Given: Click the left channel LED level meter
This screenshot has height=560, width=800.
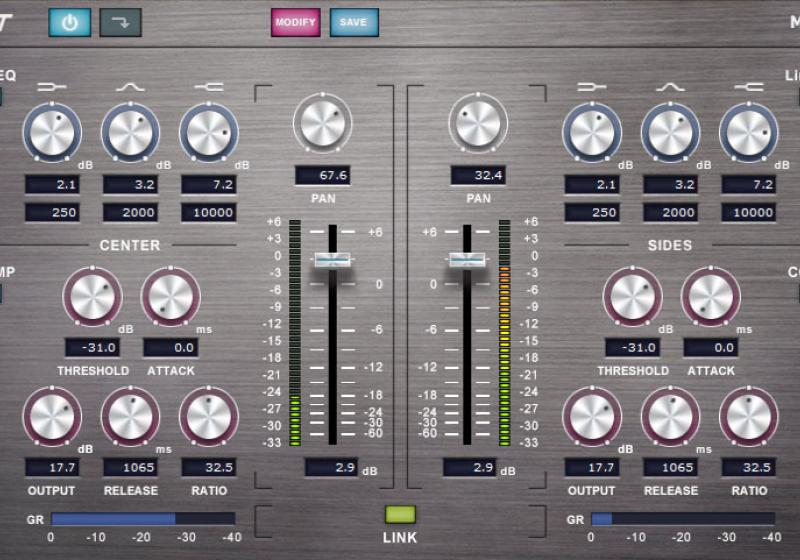Looking at the screenshot, I should 295,333.
